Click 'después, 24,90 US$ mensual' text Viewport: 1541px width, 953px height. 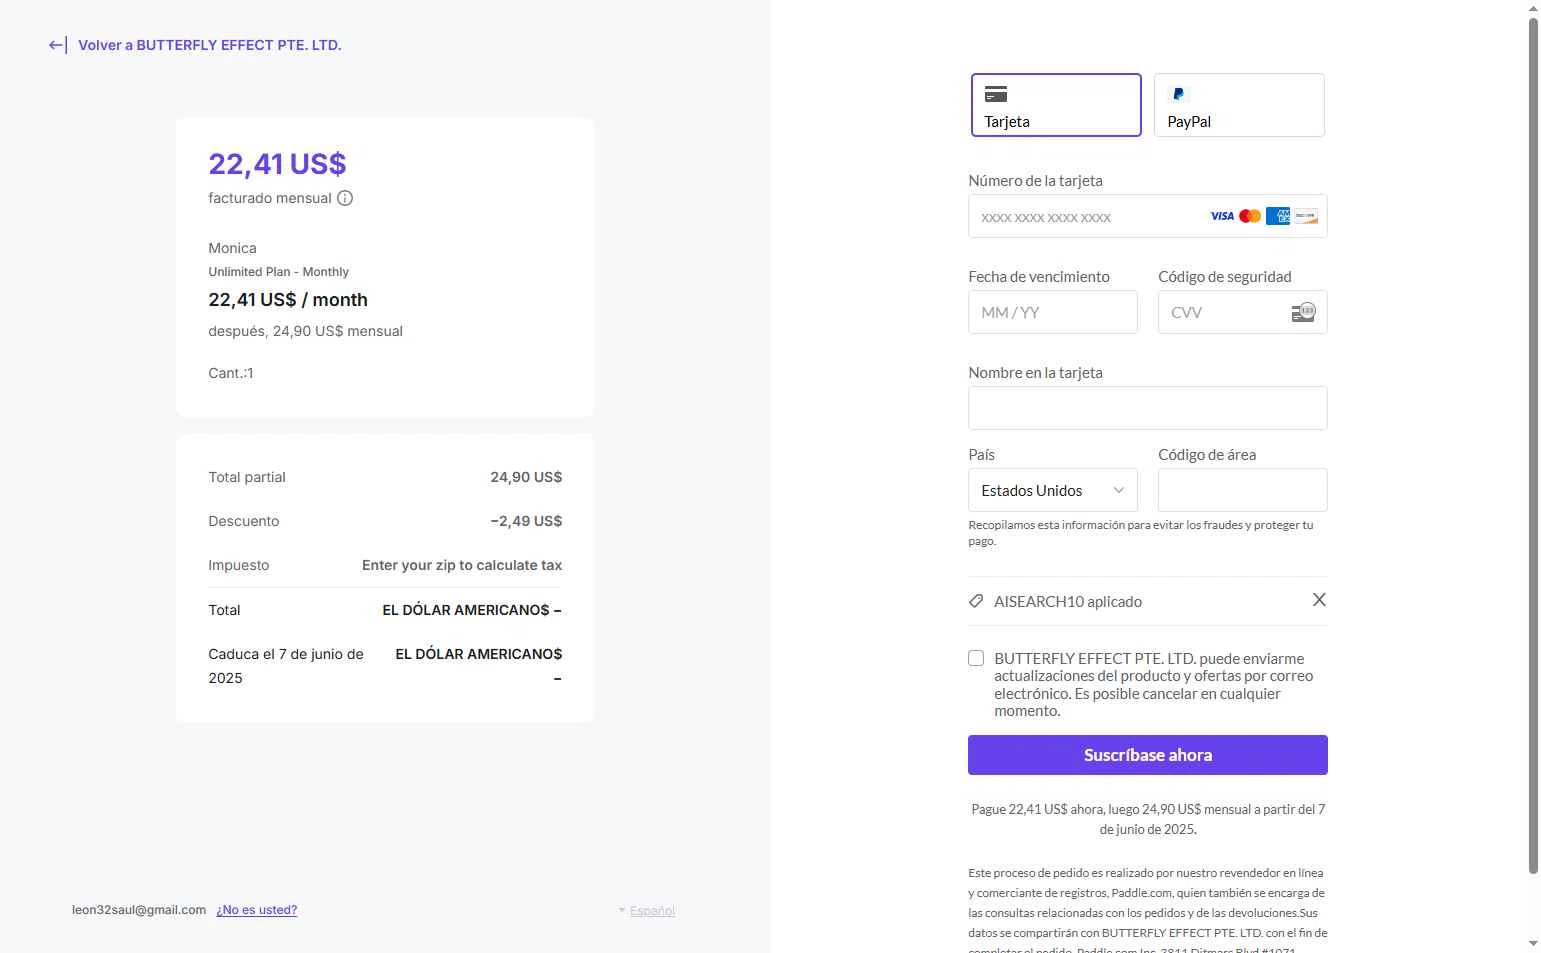[x=306, y=331]
